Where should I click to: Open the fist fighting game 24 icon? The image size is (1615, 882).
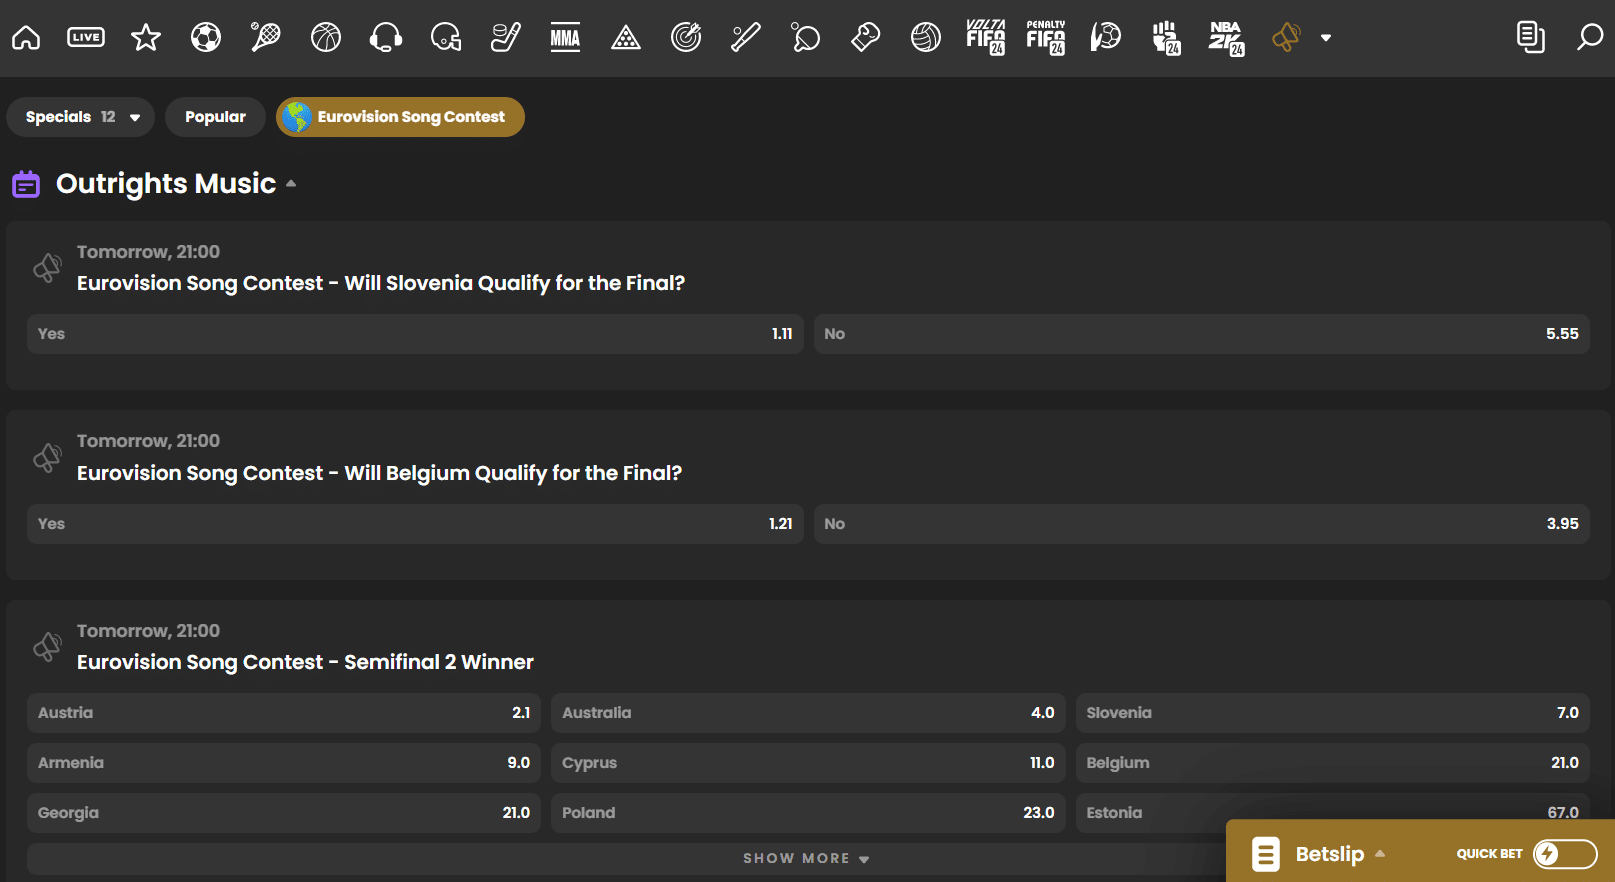click(x=1166, y=38)
